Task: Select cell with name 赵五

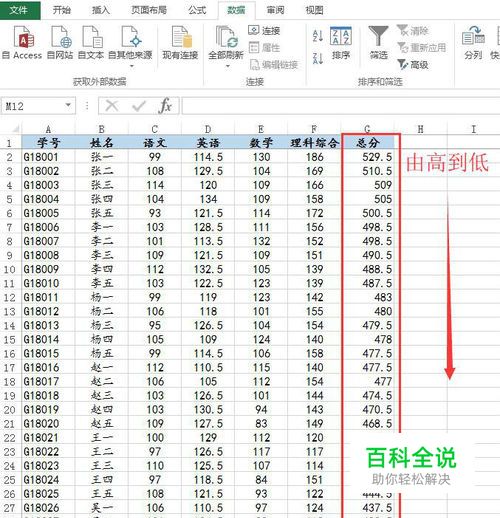Action: pyautogui.click(x=102, y=423)
